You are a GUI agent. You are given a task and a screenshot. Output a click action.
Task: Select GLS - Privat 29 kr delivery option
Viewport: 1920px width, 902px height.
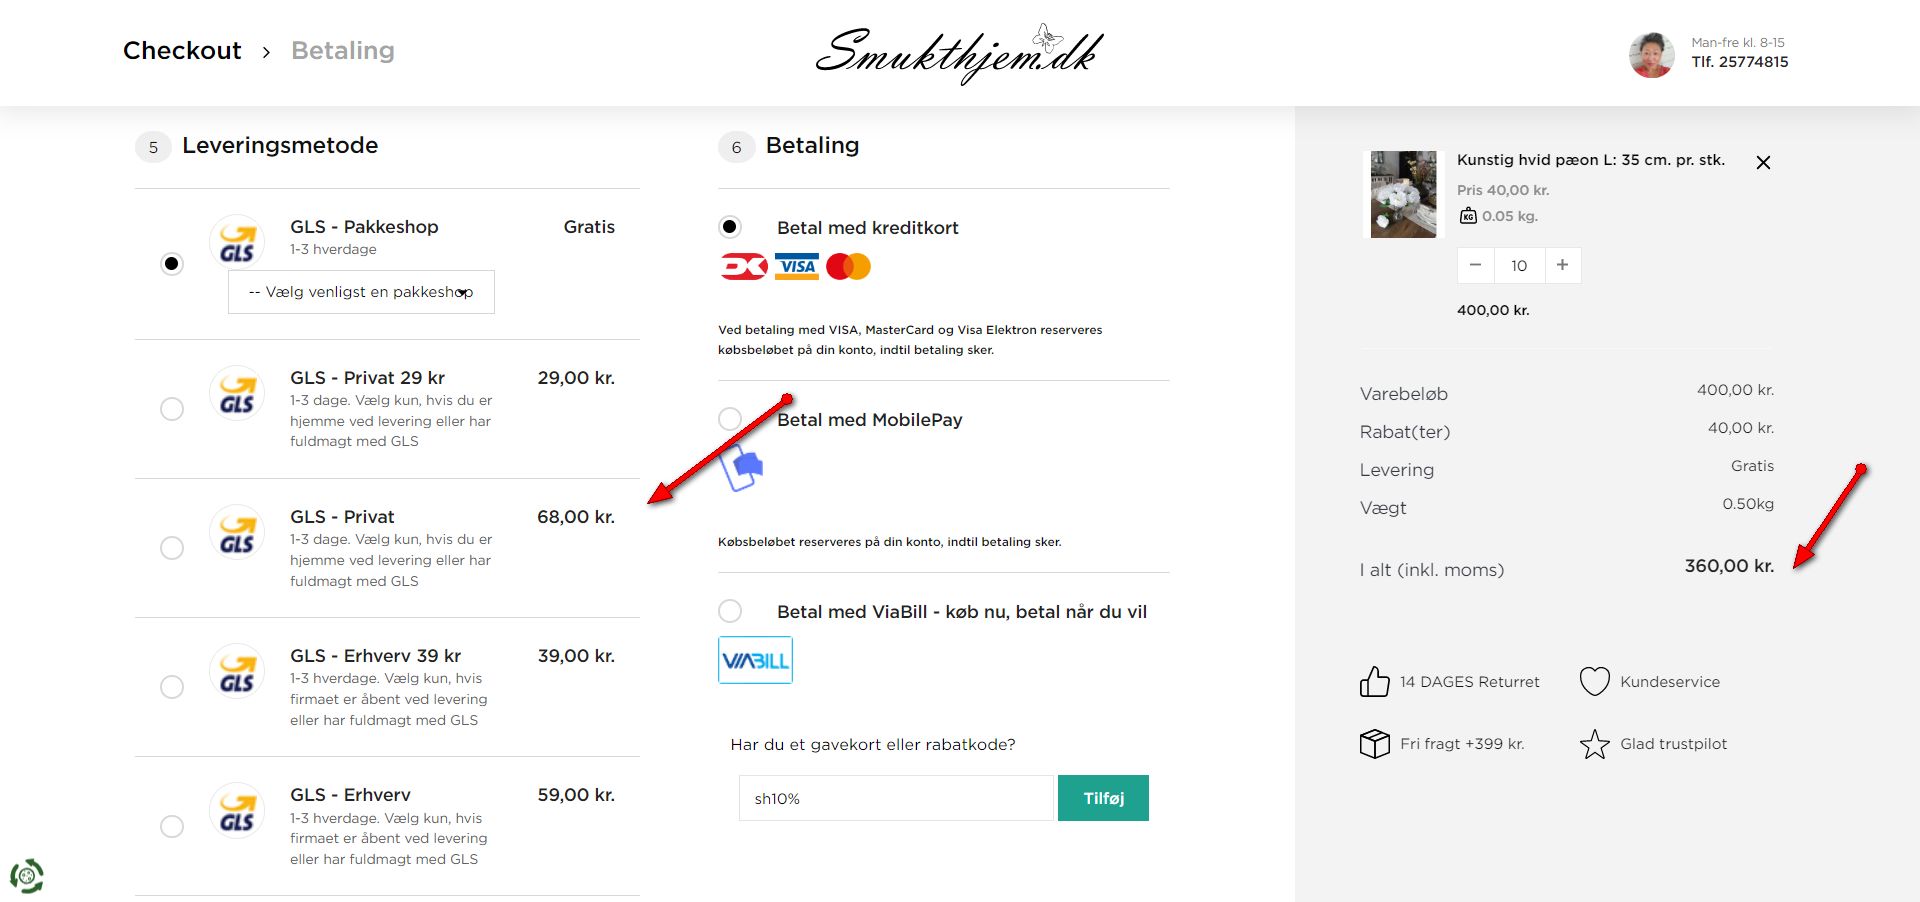(x=172, y=409)
